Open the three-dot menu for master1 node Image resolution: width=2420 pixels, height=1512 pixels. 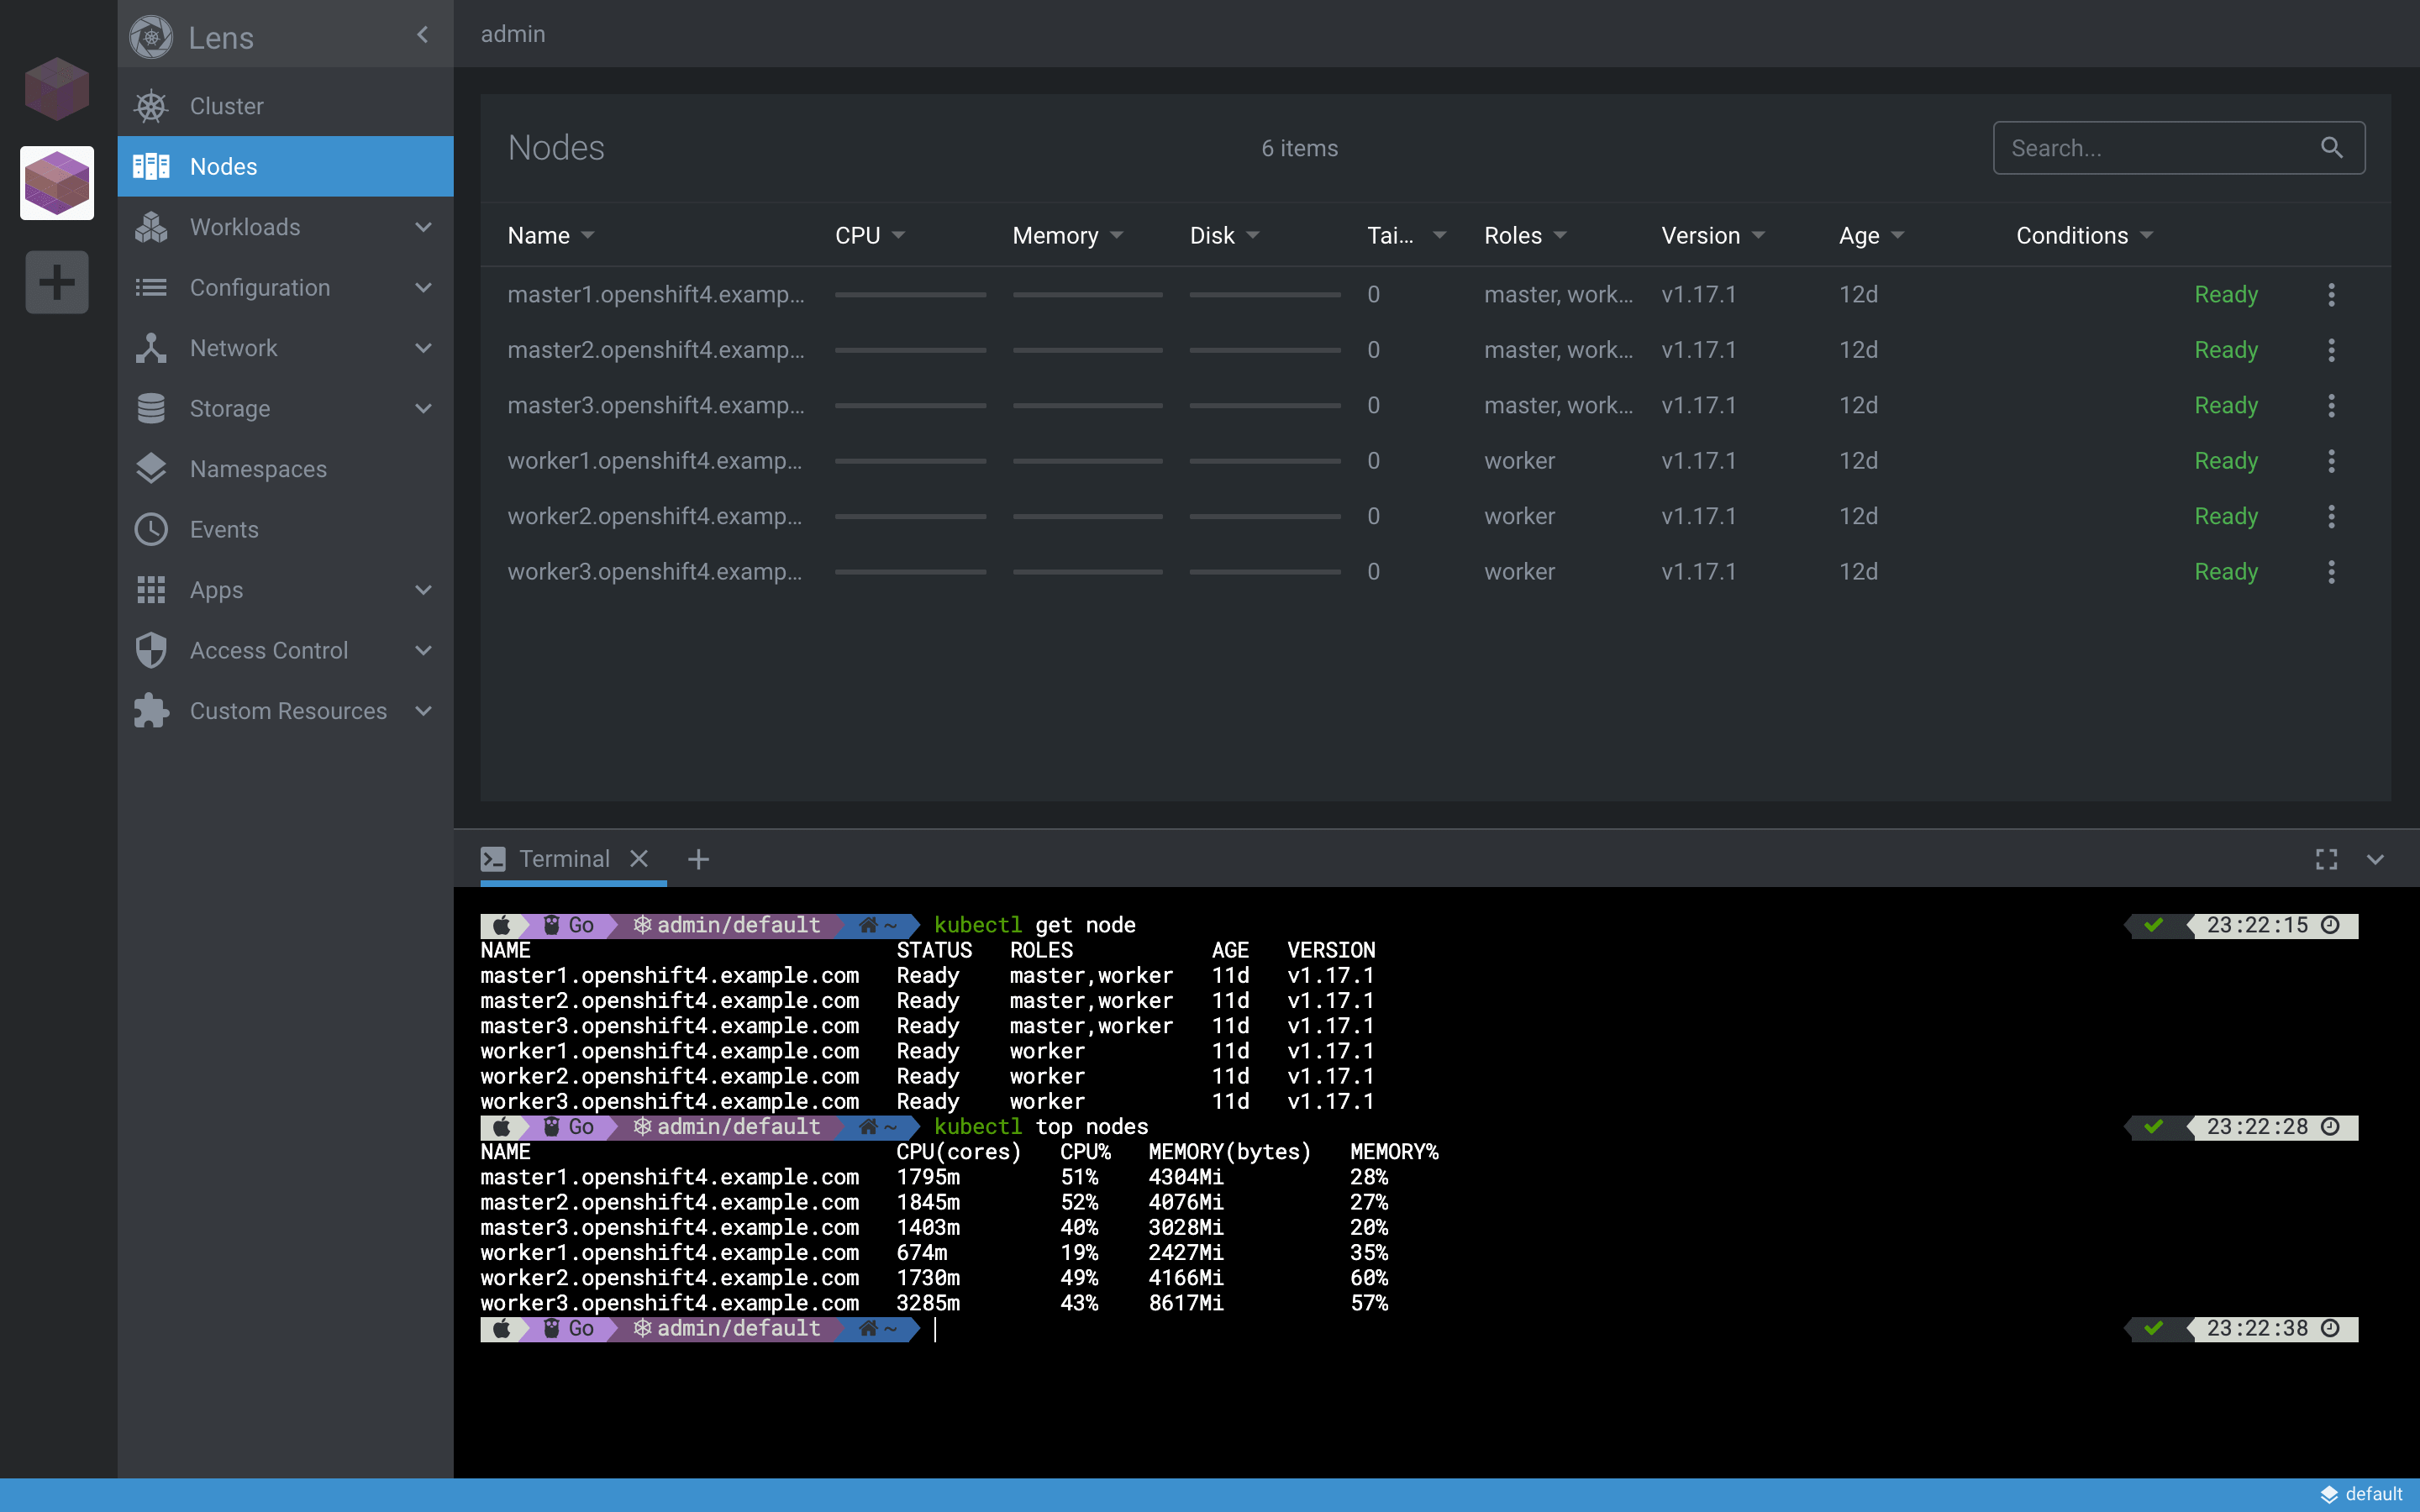2331,295
